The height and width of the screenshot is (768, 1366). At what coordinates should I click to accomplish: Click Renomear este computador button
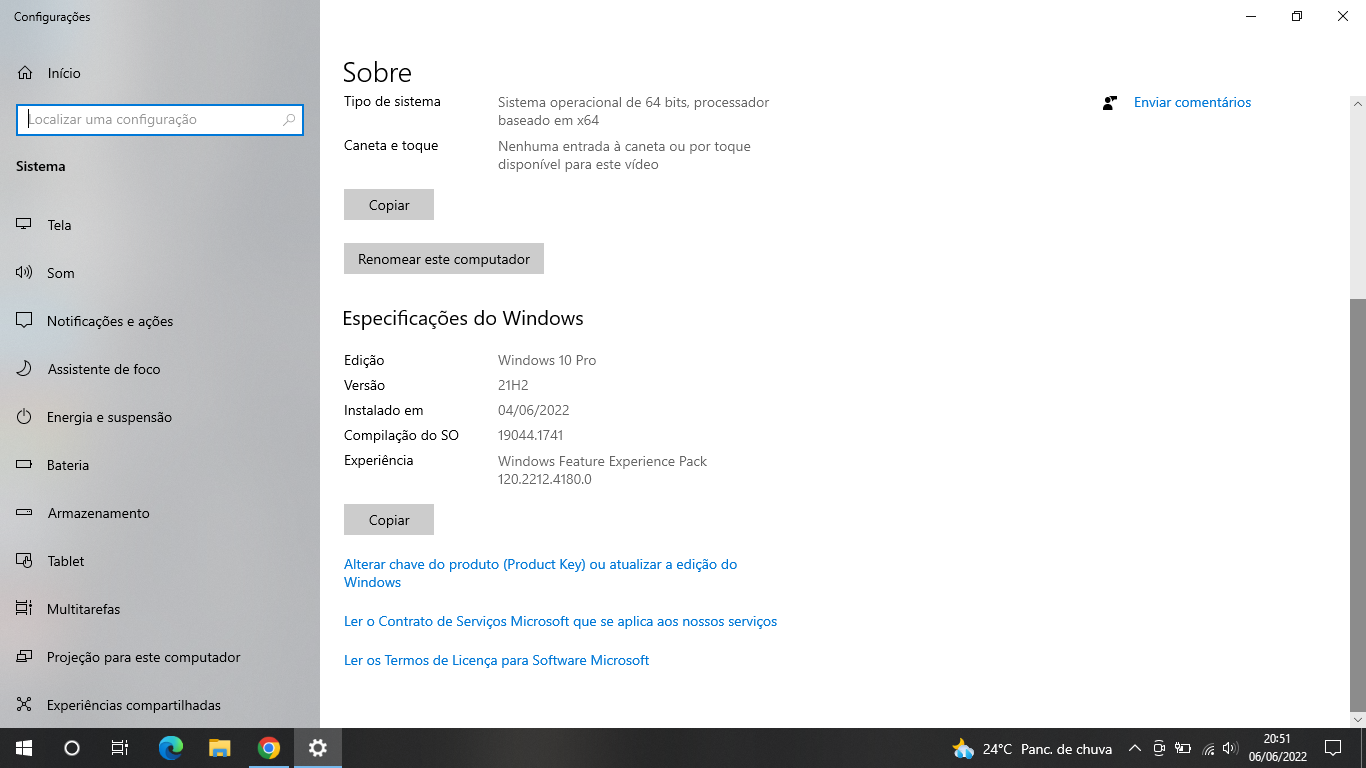444,259
